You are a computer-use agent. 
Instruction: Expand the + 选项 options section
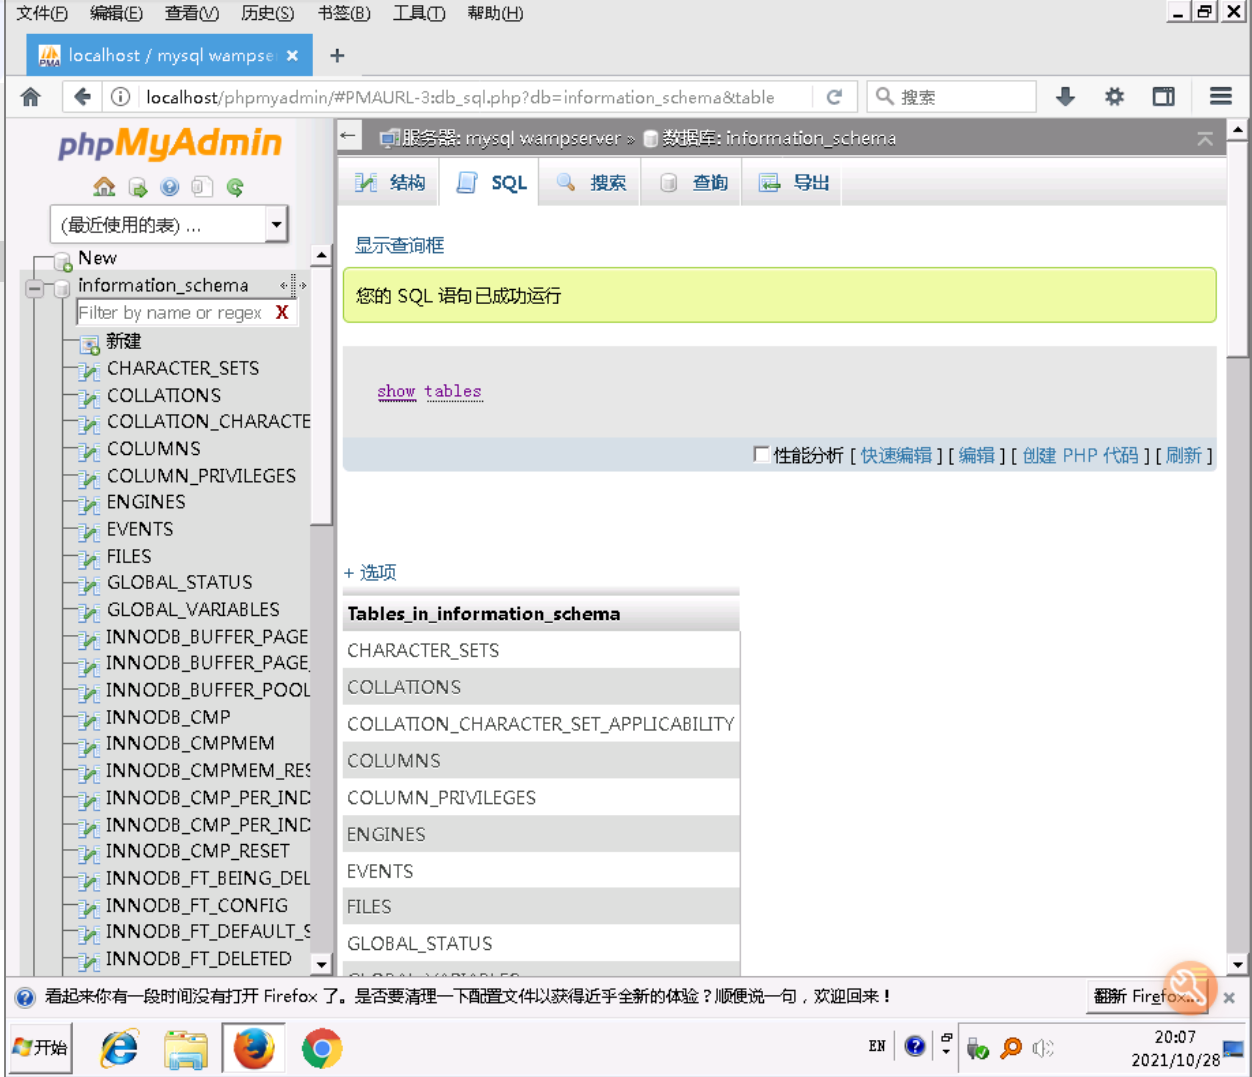[370, 573]
